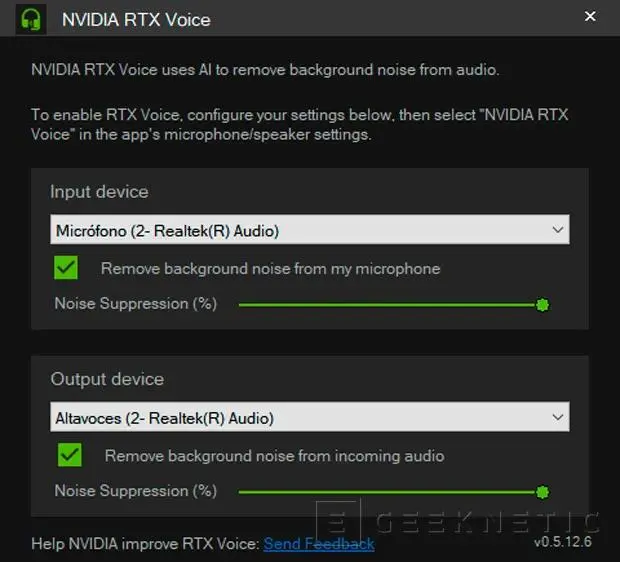620x562 pixels.
Task: Select the Micrófono (2- Realtek(R) Audio) text
Action: [x=168, y=231]
